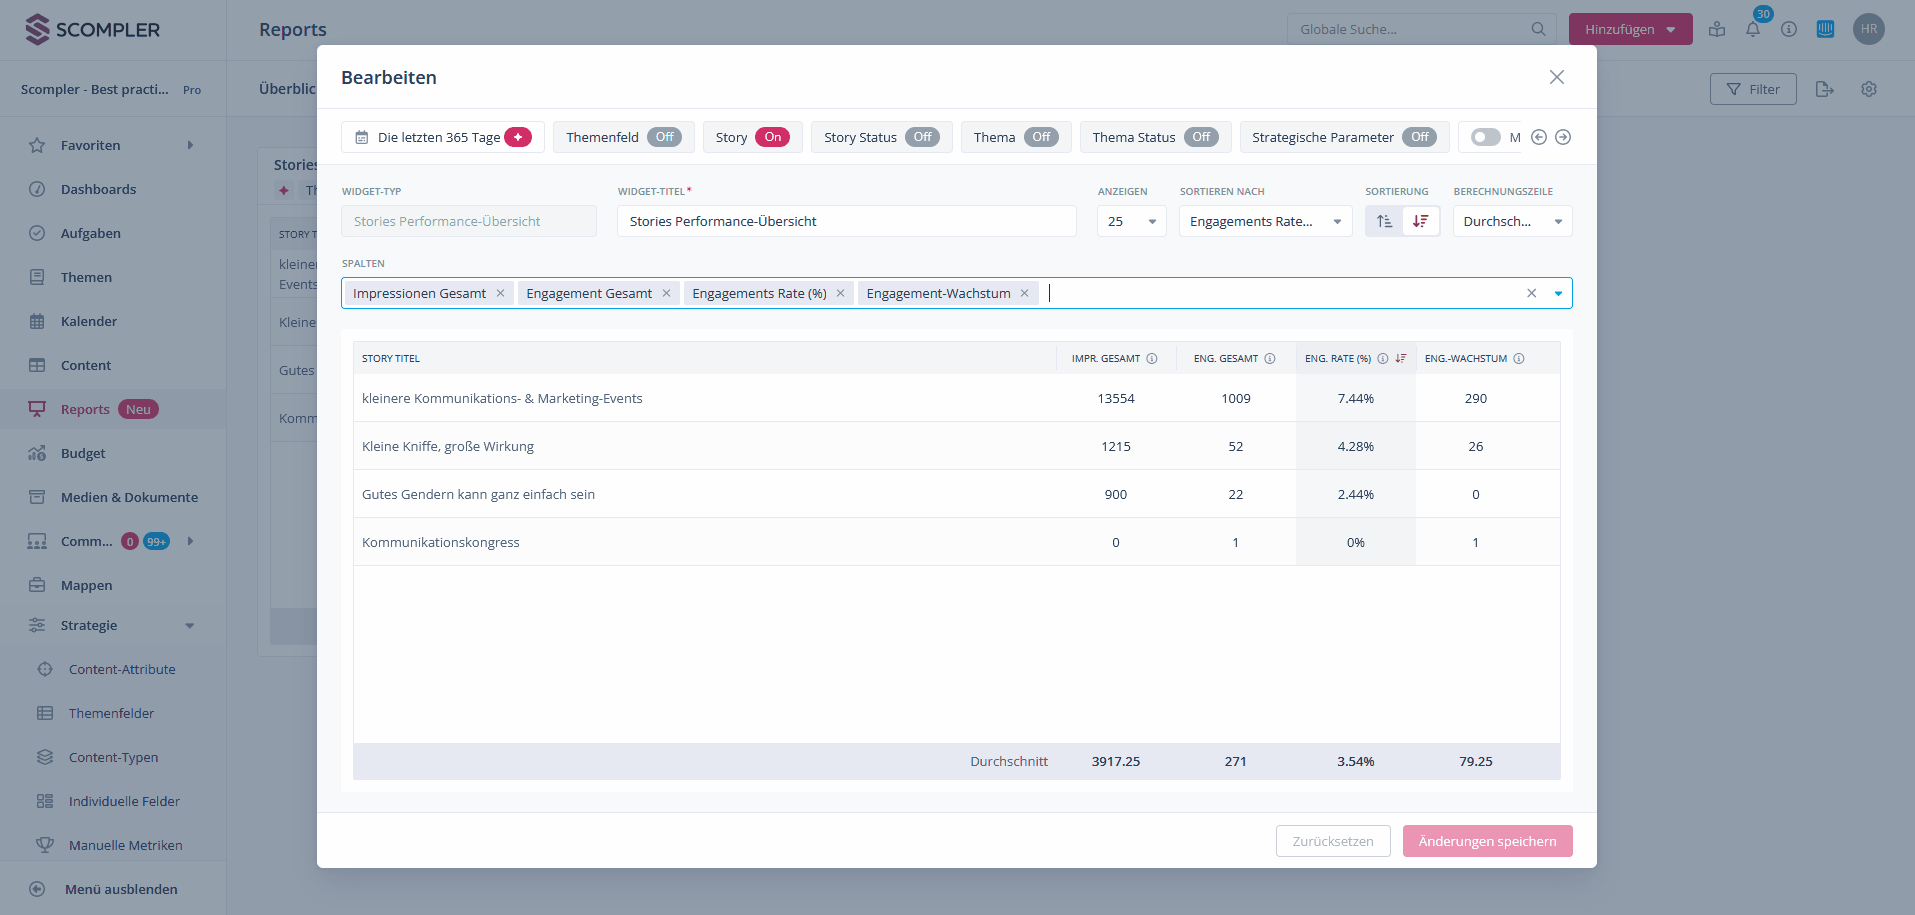Click the Widget-Titel input field
Viewport: 1915px width, 915px height.
coord(846,221)
